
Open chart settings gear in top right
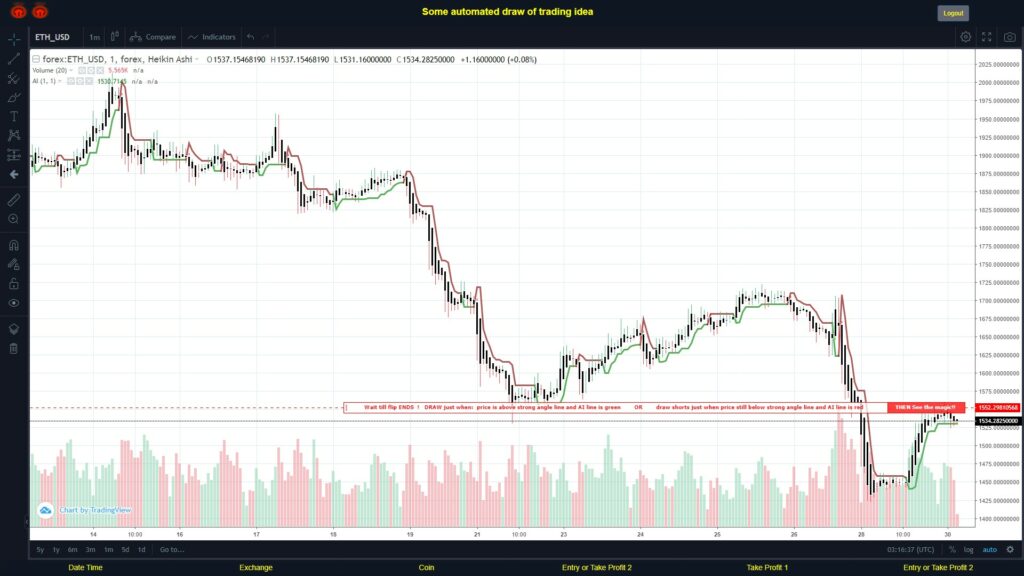coord(965,37)
